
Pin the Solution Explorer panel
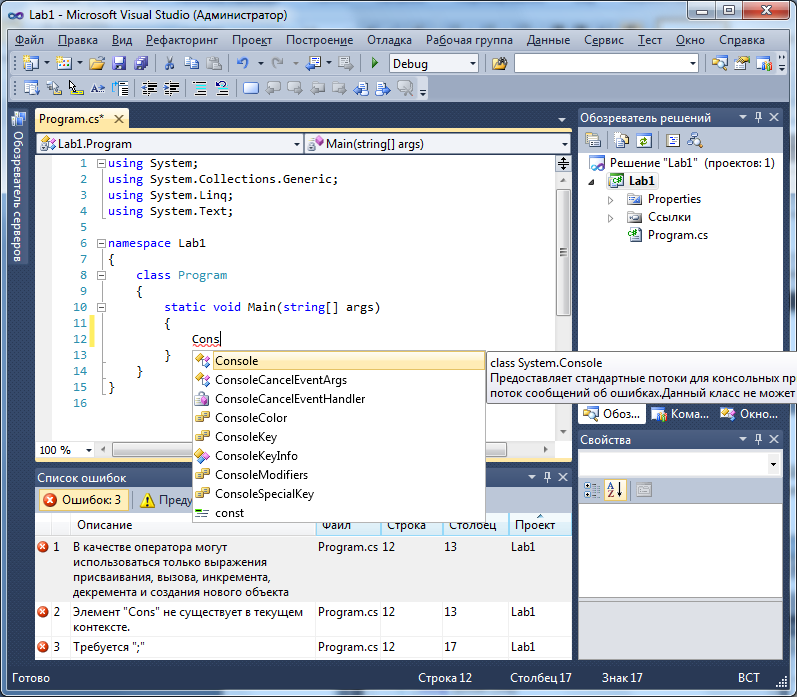click(758, 117)
